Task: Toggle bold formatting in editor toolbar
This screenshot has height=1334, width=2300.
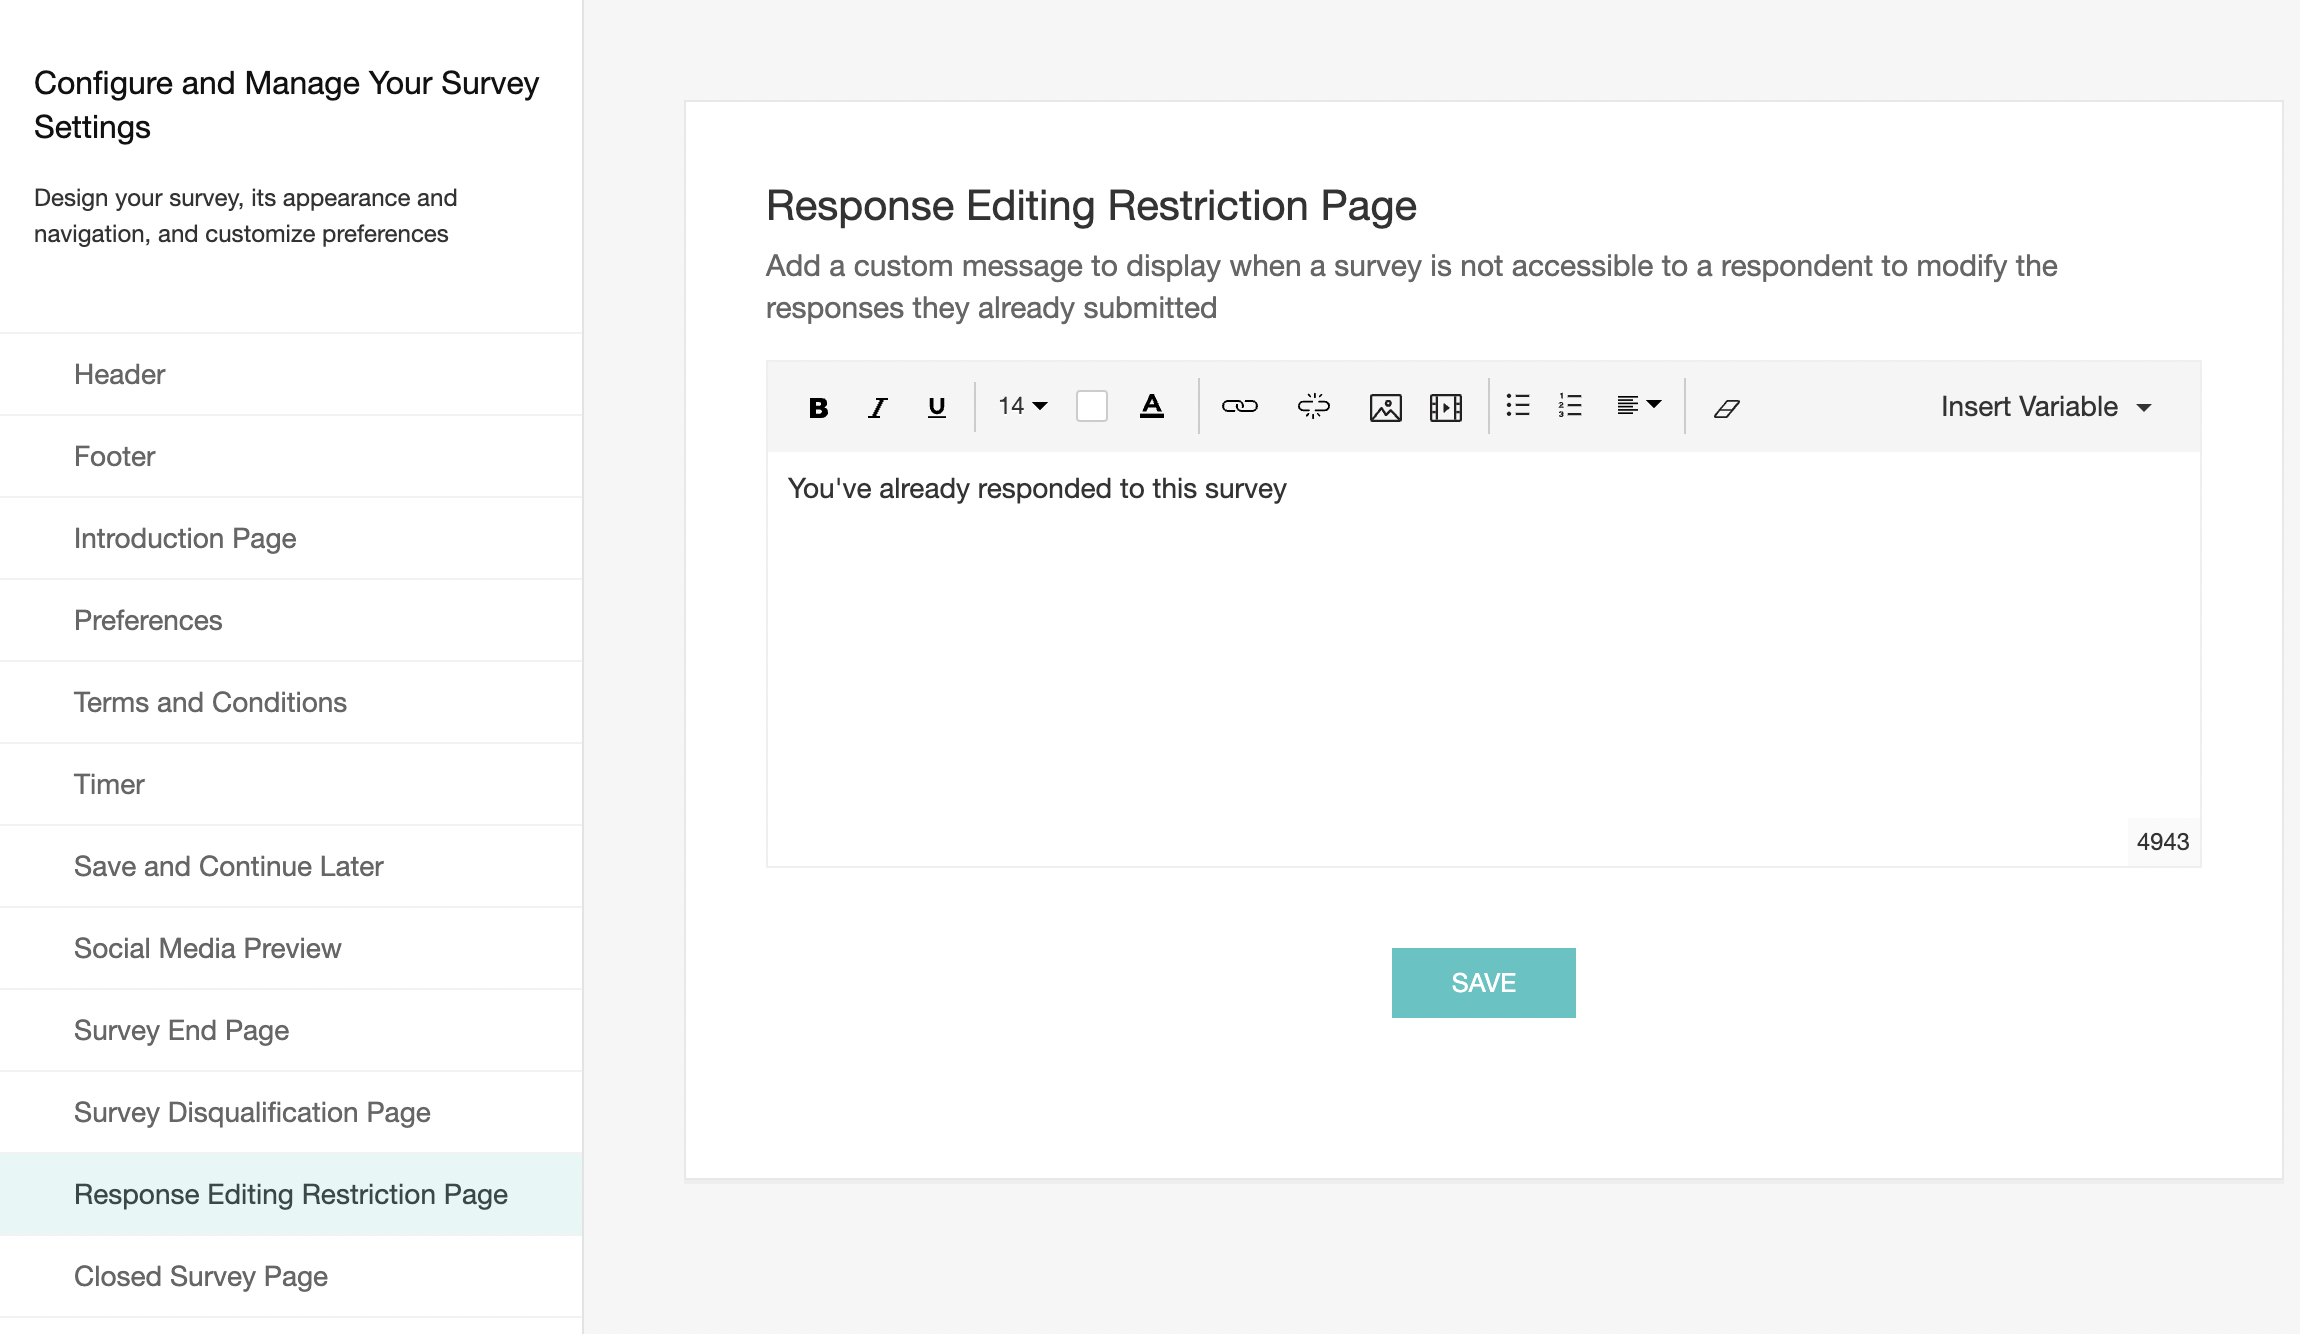Action: pyautogui.click(x=818, y=407)
